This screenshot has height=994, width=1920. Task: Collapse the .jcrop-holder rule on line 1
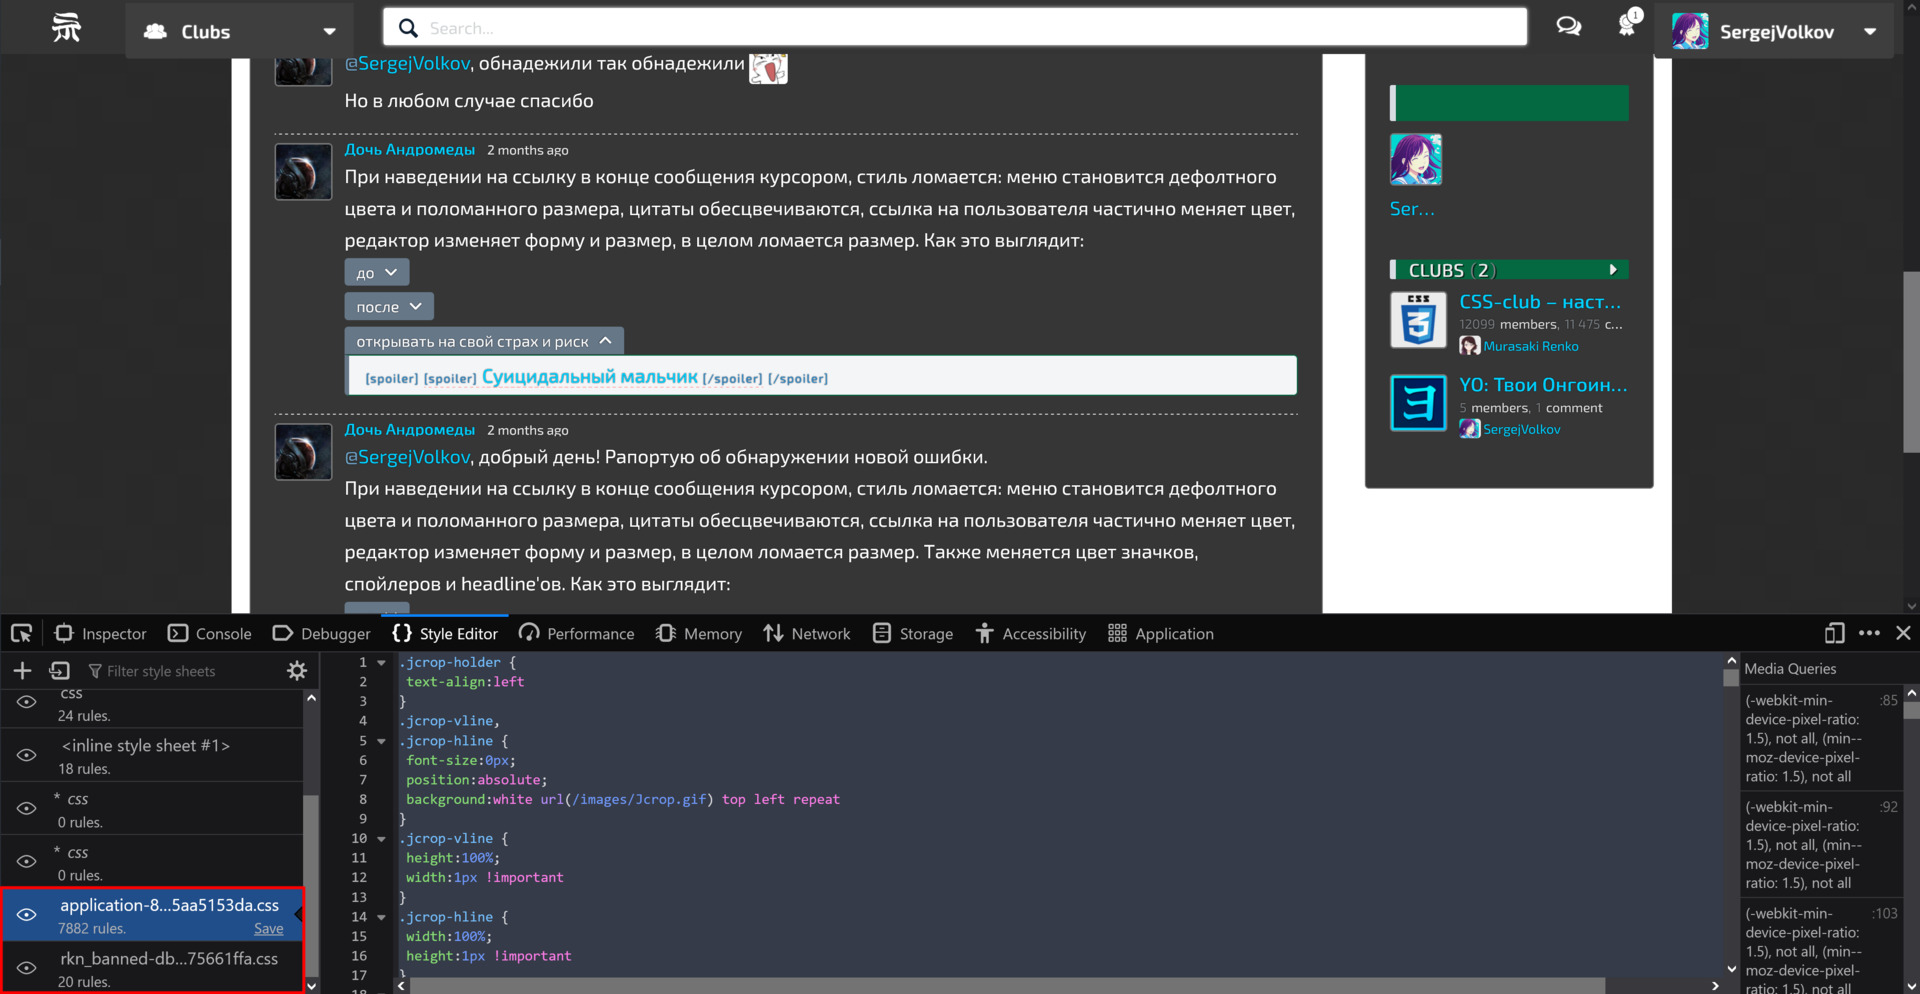pos(381,662)
